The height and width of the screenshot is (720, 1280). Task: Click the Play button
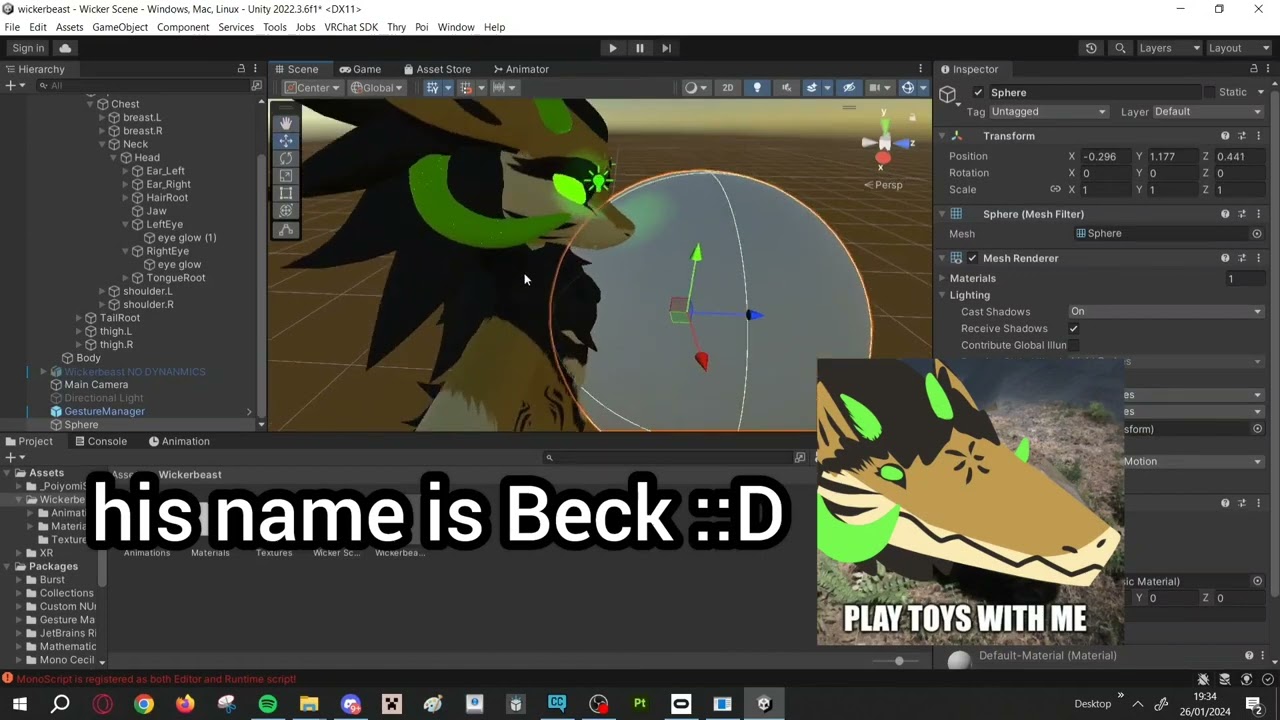pyautogui.click(x=613, y=48)
